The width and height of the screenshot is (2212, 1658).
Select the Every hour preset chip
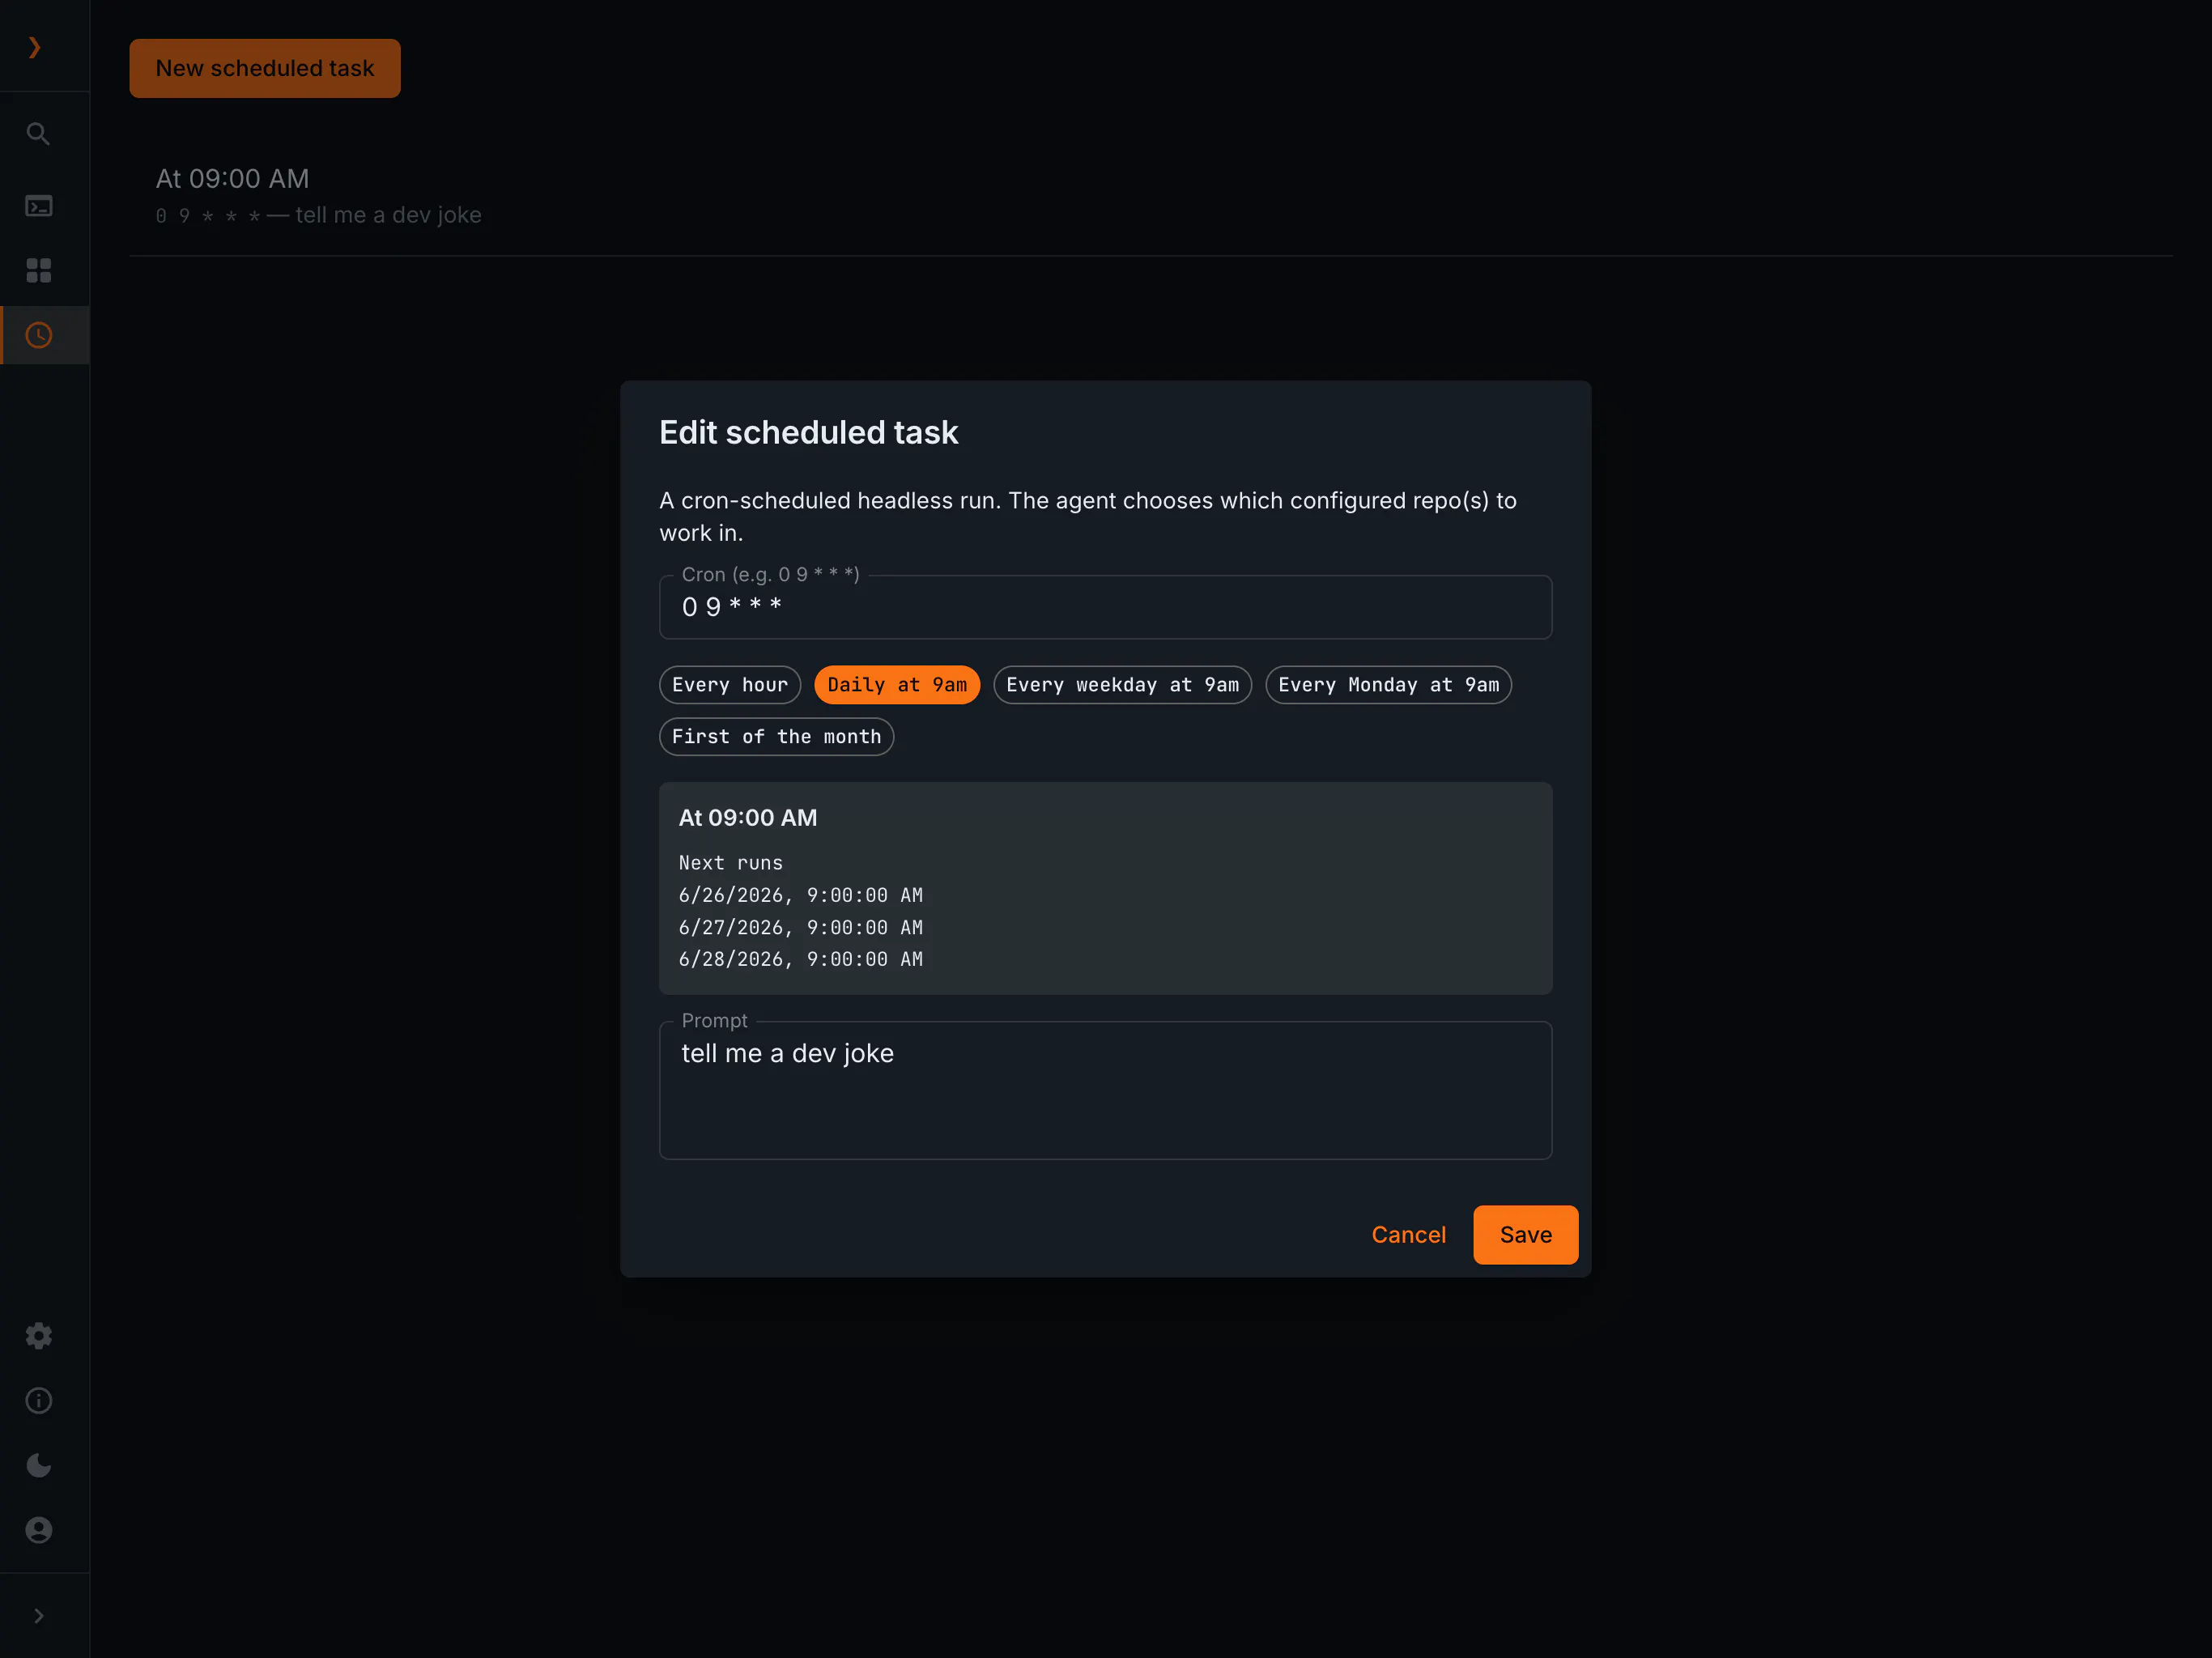click(730, 685)
